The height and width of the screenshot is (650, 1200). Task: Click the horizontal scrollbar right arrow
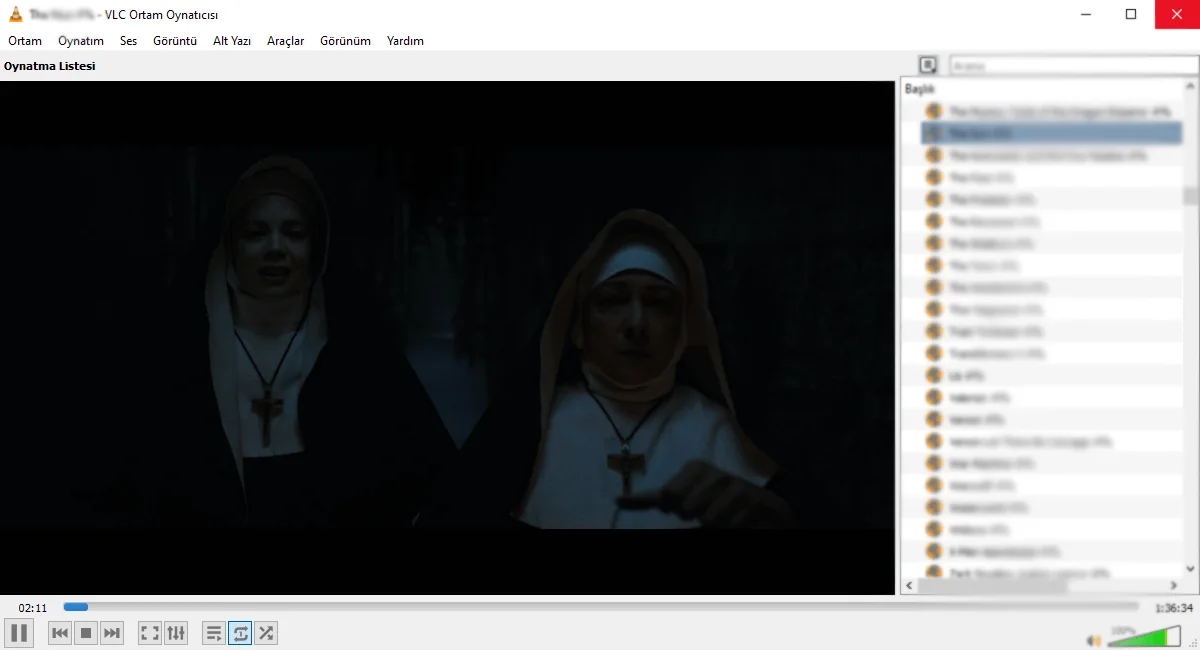1174,585
